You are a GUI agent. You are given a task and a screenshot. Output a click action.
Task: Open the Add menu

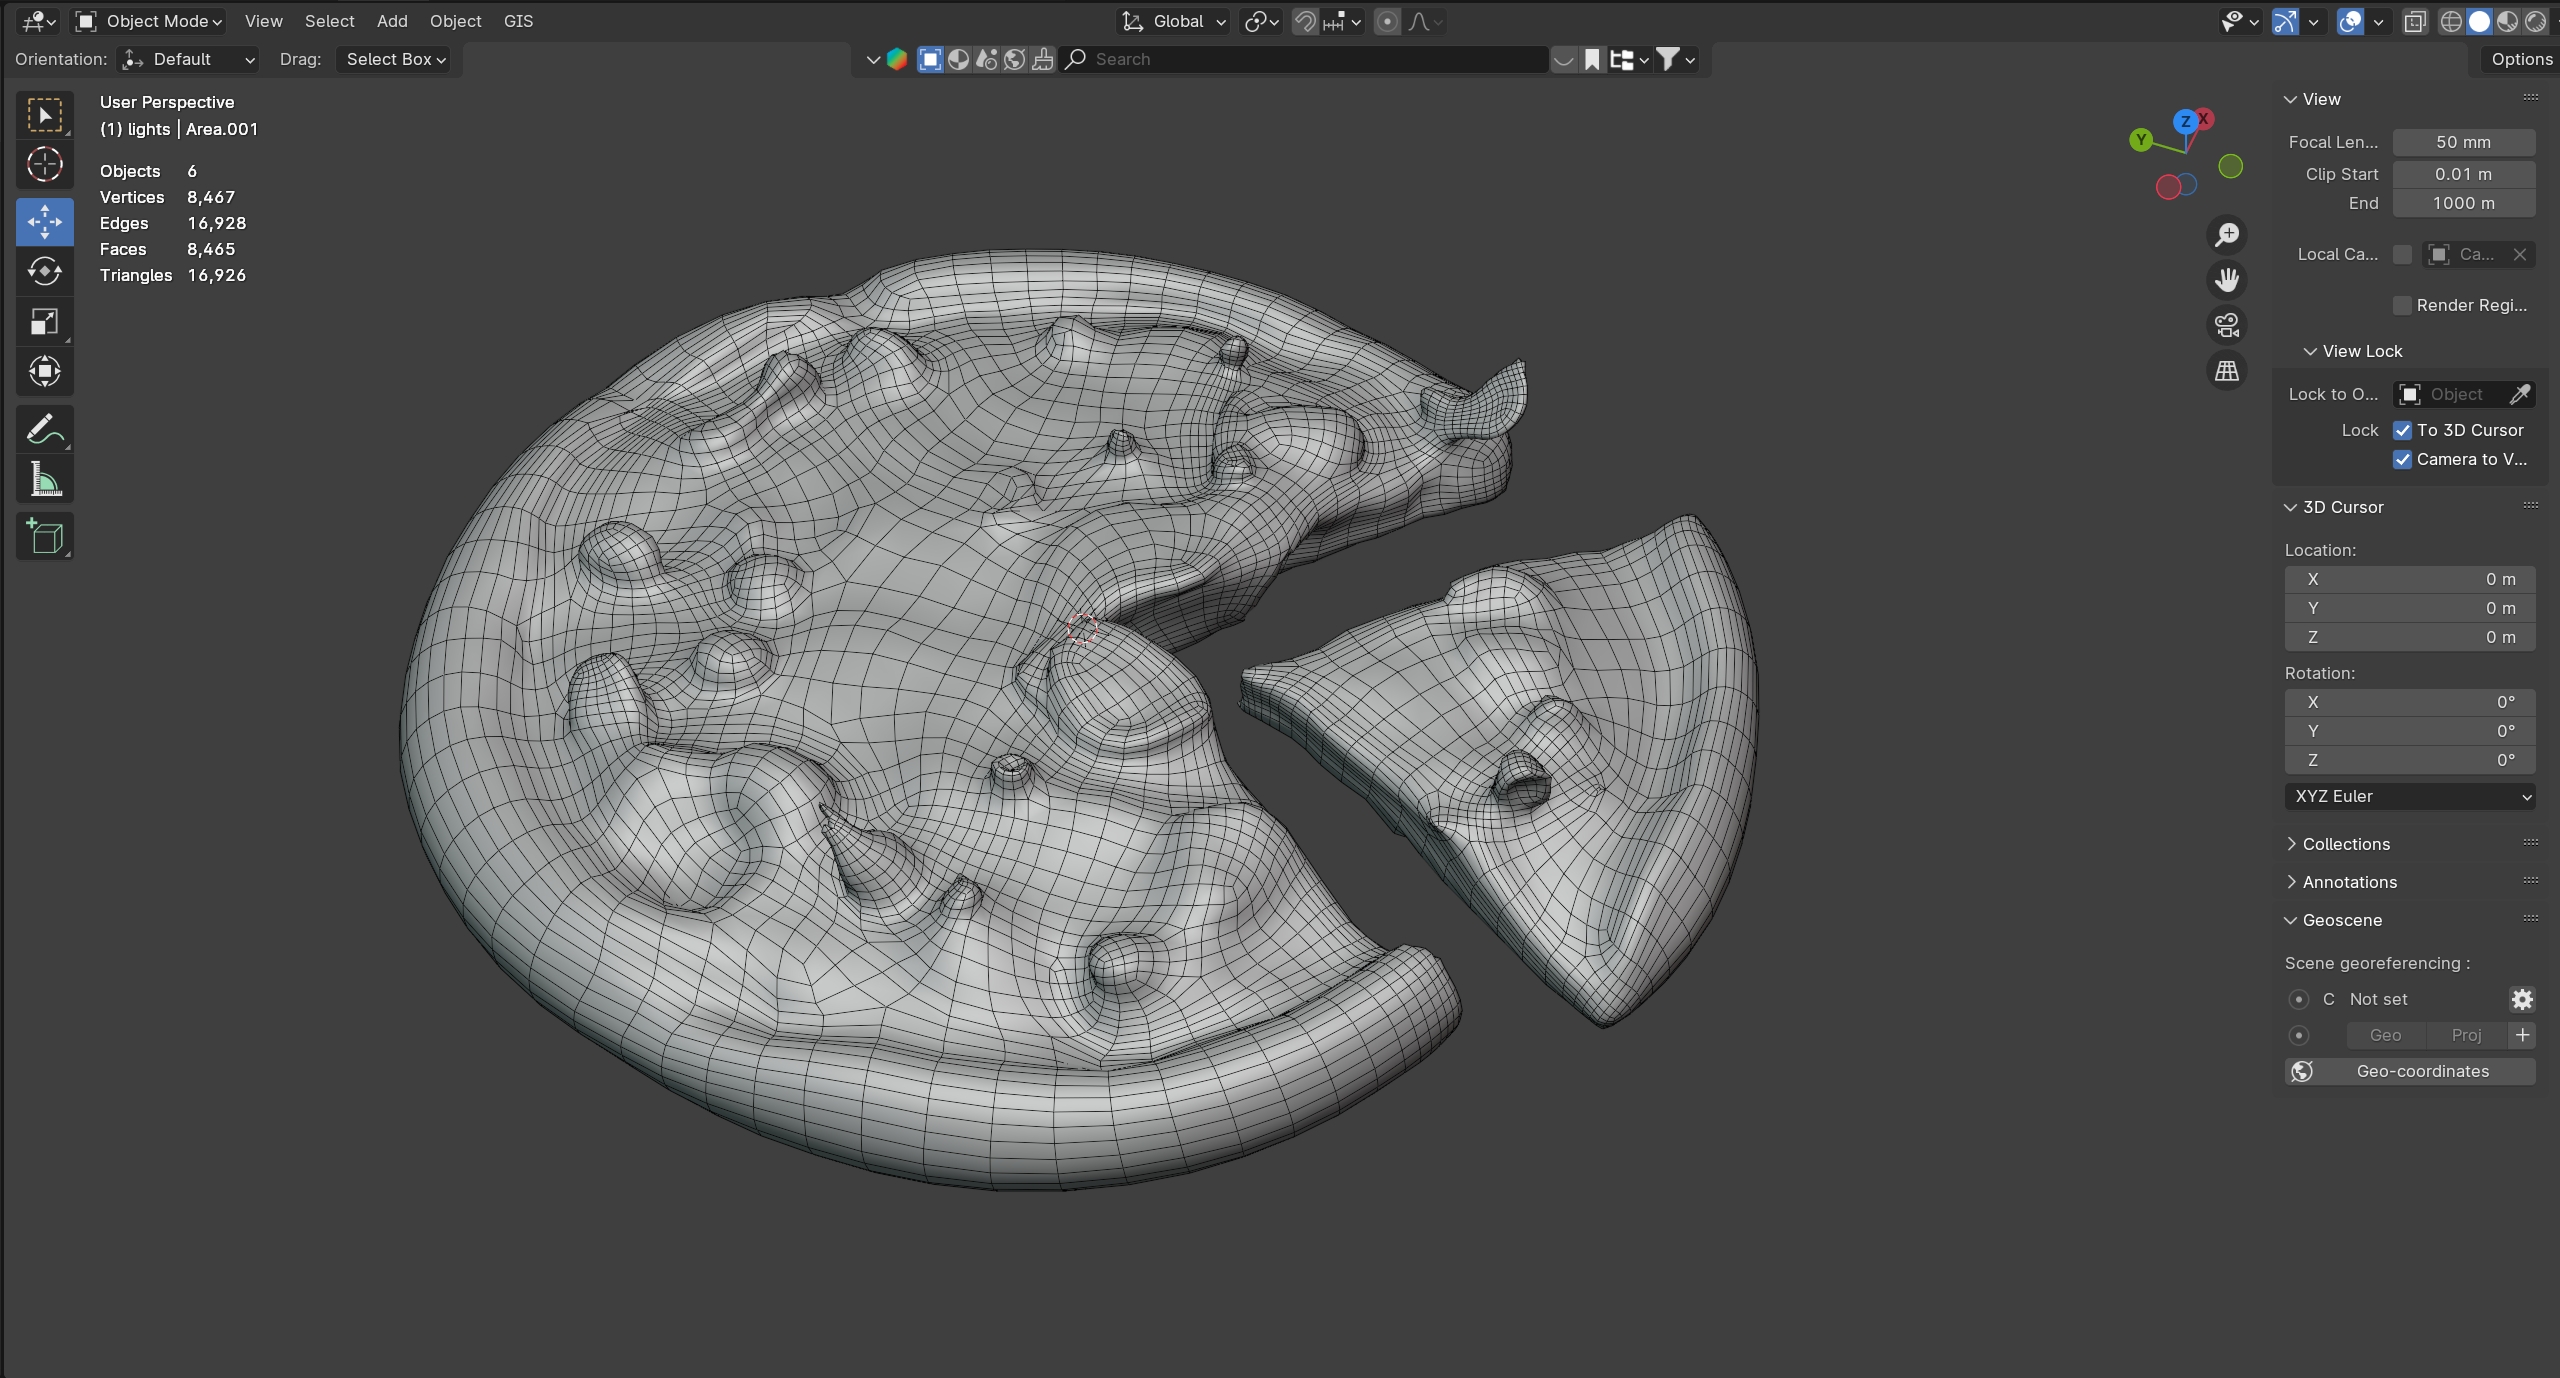392,21
